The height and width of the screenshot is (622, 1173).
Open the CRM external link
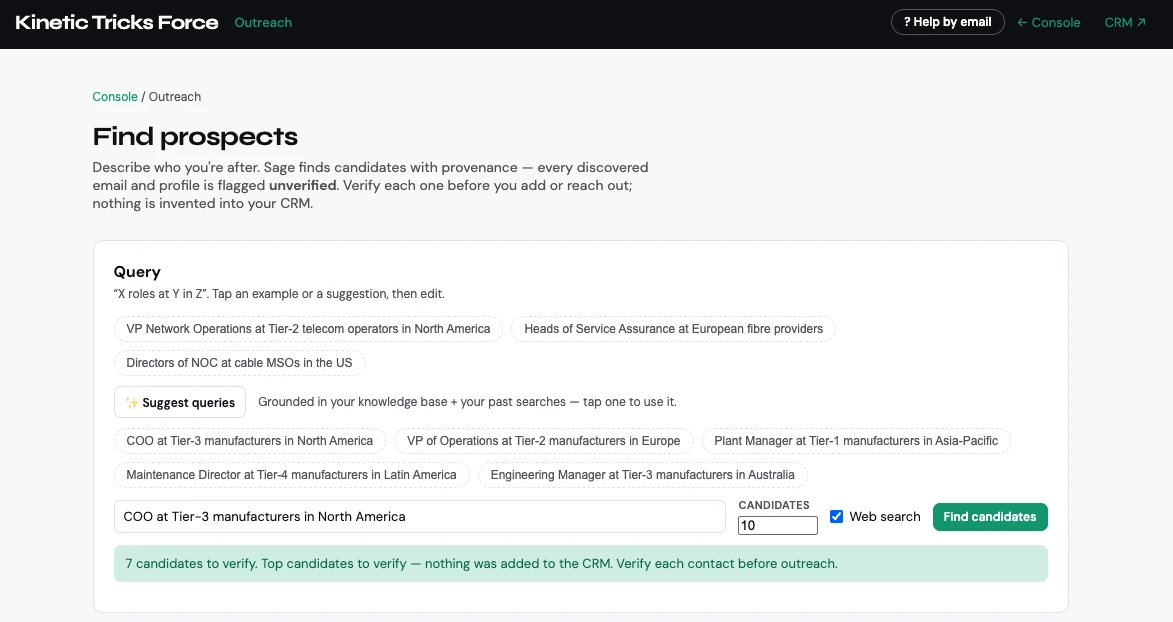point(1125,22)
